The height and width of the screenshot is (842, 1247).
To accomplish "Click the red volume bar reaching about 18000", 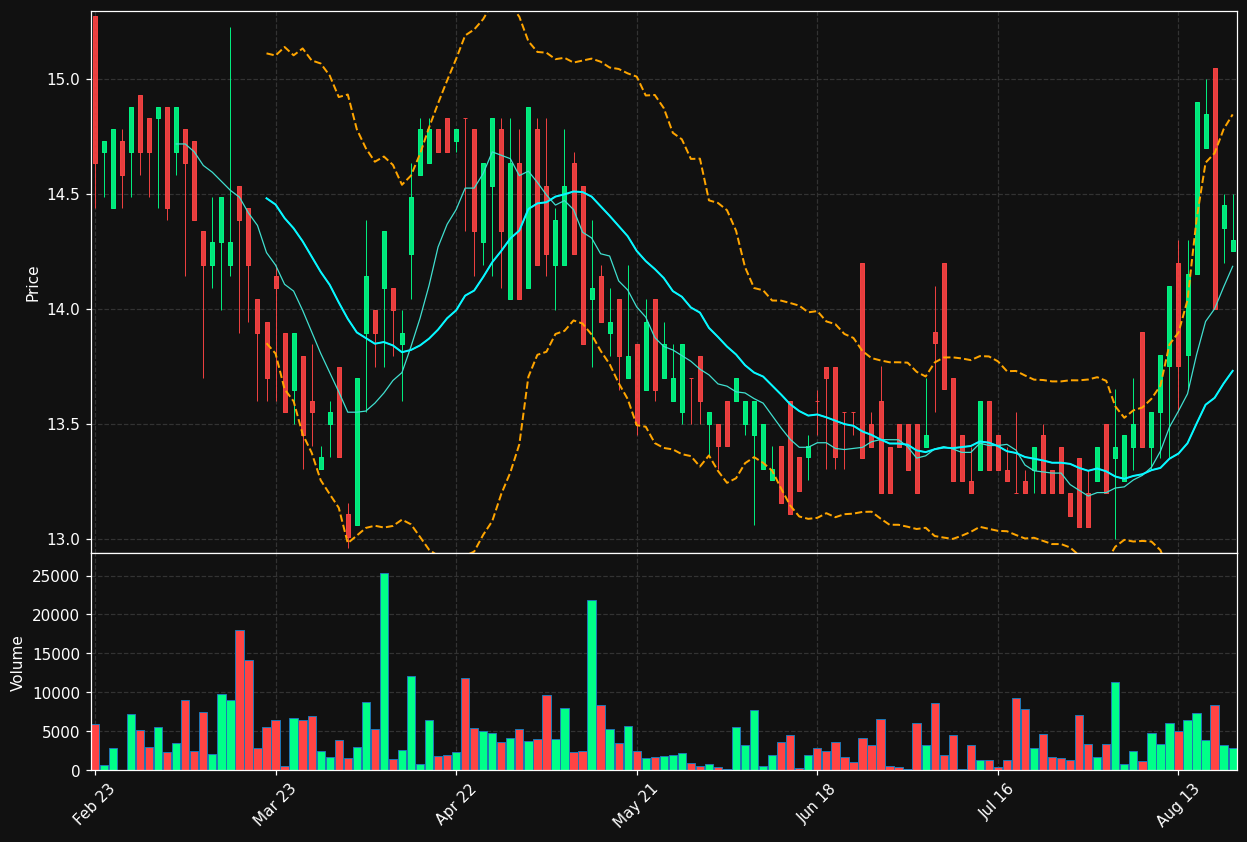I will tap(240, 700).
